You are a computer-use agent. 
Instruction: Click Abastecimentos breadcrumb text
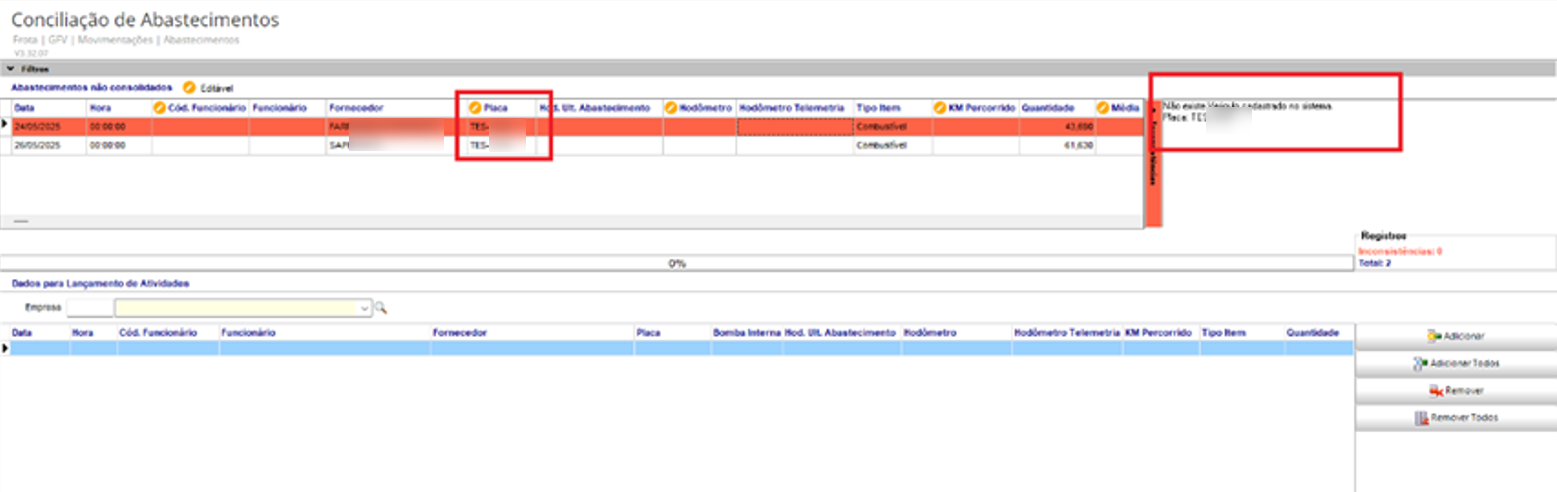201,39
